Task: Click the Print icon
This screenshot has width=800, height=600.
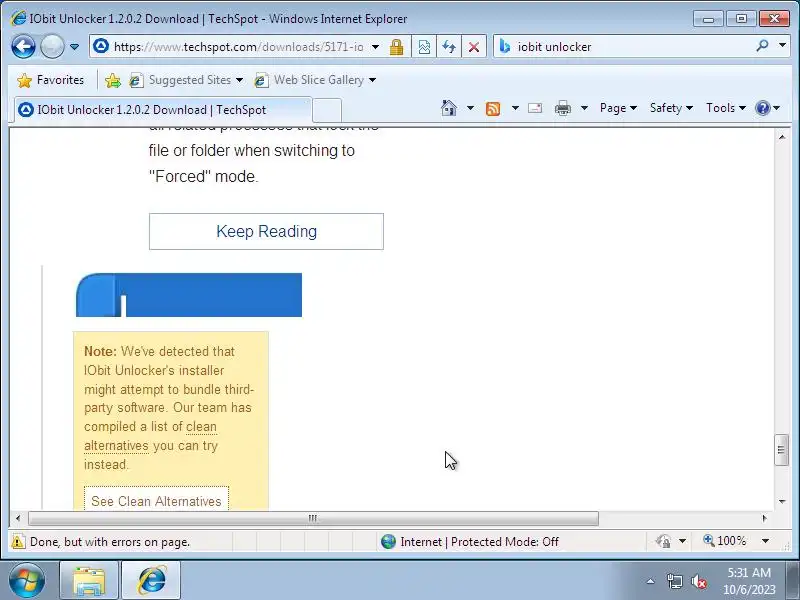Action: click(x=563, y=108)
